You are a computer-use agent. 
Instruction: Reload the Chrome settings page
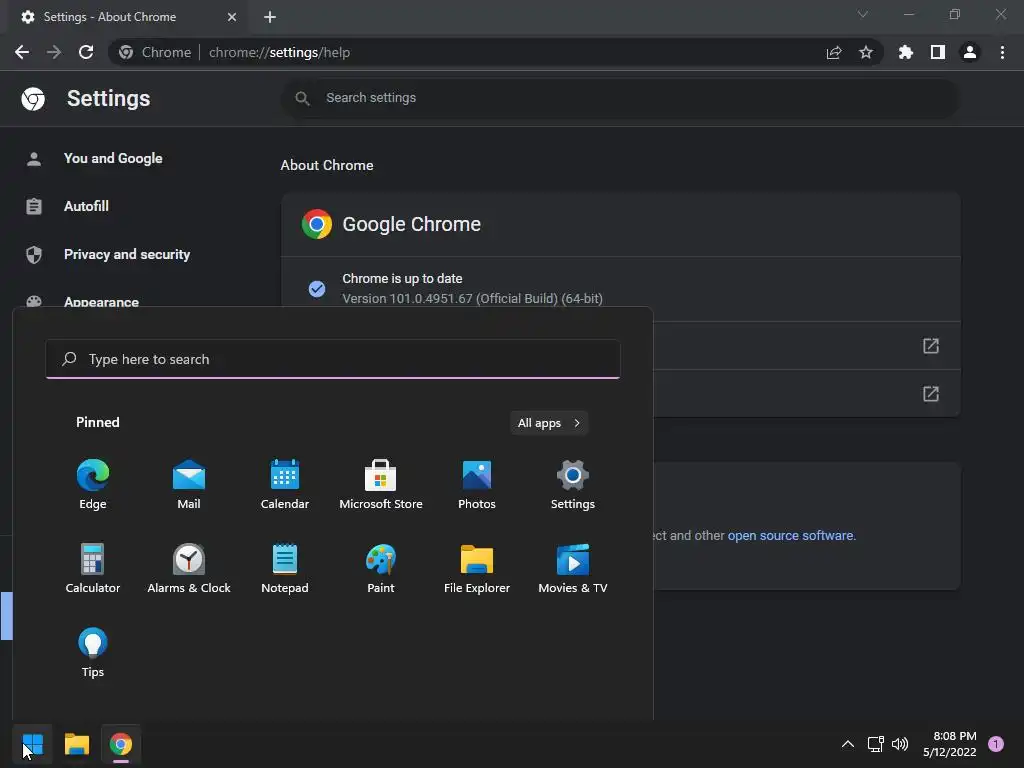(86, 52)
